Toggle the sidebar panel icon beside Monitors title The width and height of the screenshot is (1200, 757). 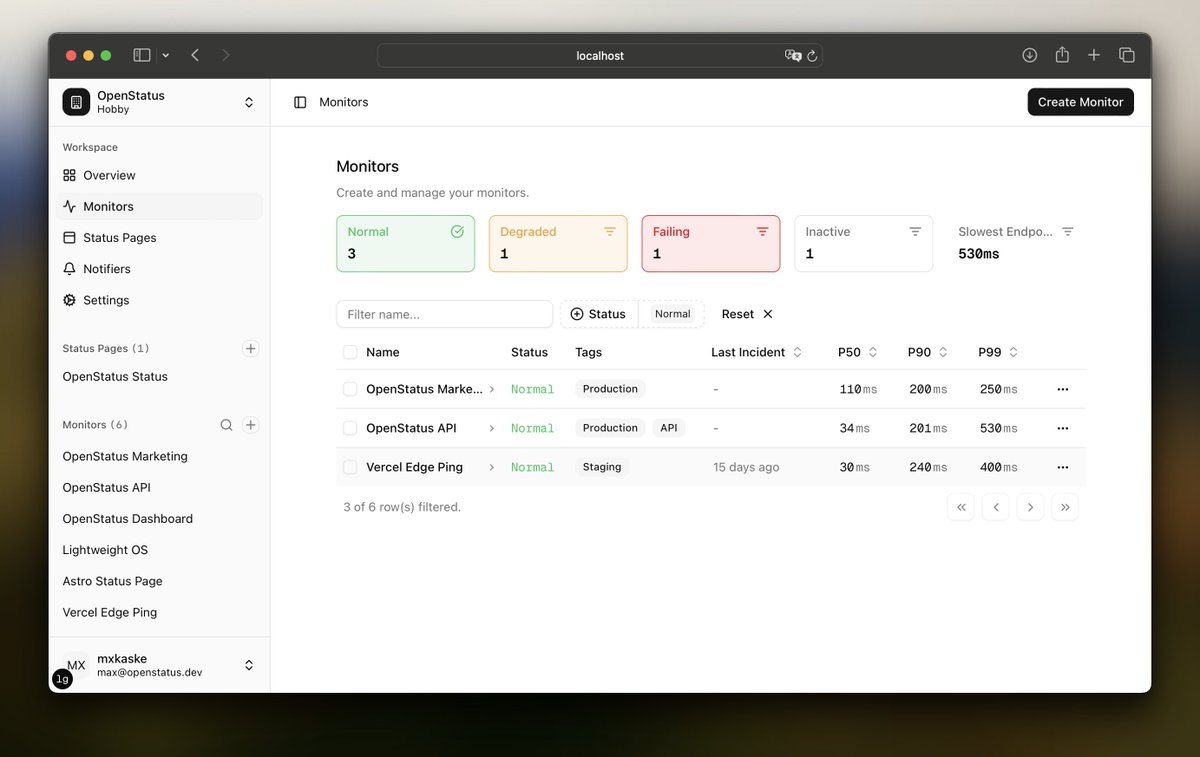[x=300, y=102]
